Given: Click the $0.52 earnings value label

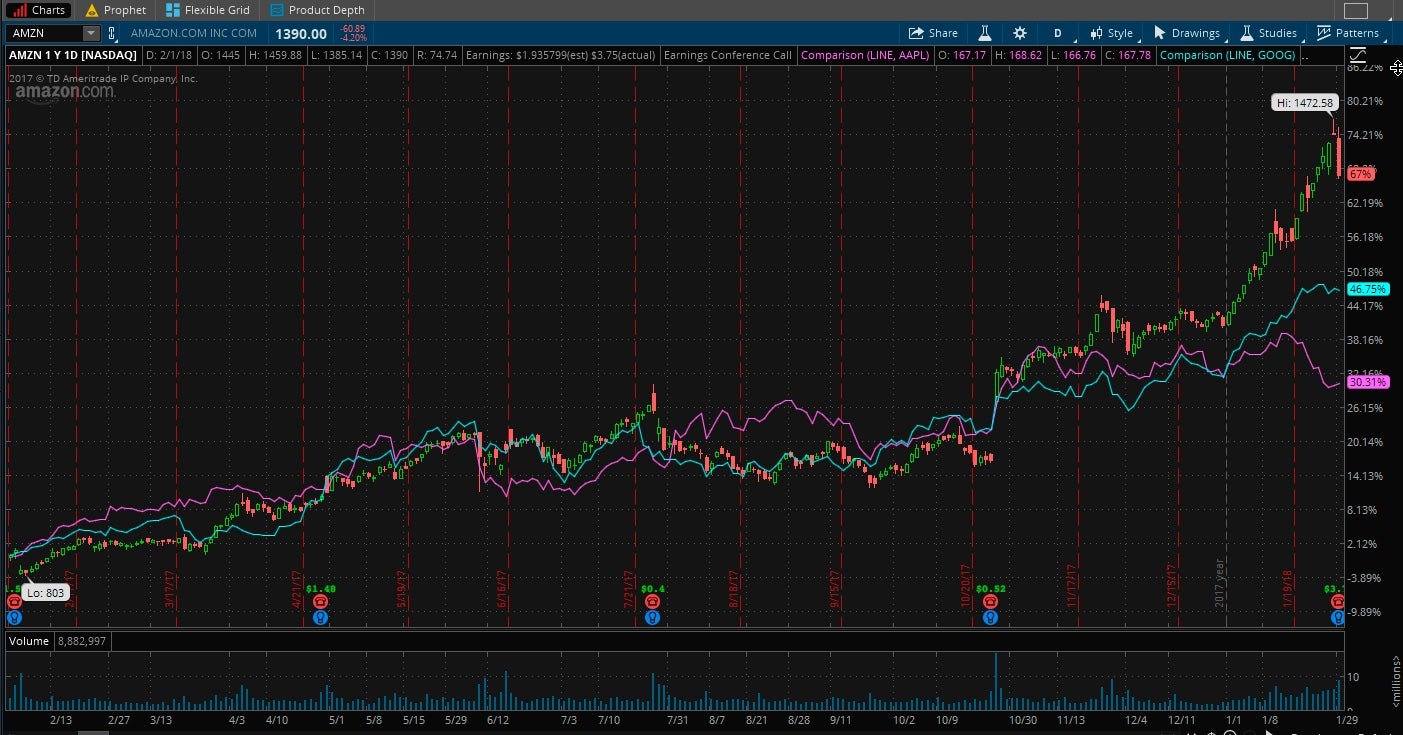Looking at the screenshot, I should pos(991,589).
